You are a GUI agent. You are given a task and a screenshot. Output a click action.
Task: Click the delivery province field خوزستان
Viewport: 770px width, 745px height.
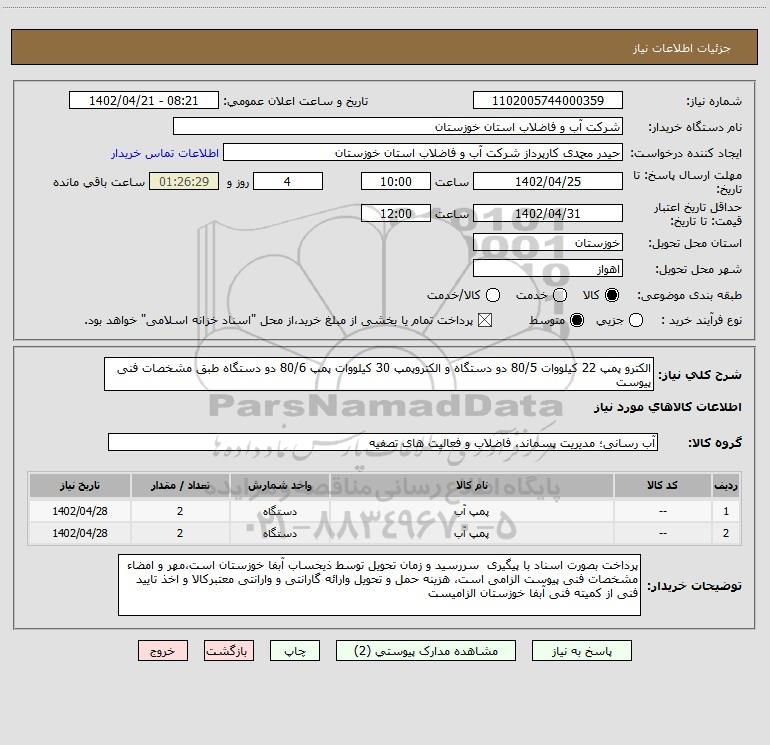tap(548, 242)
